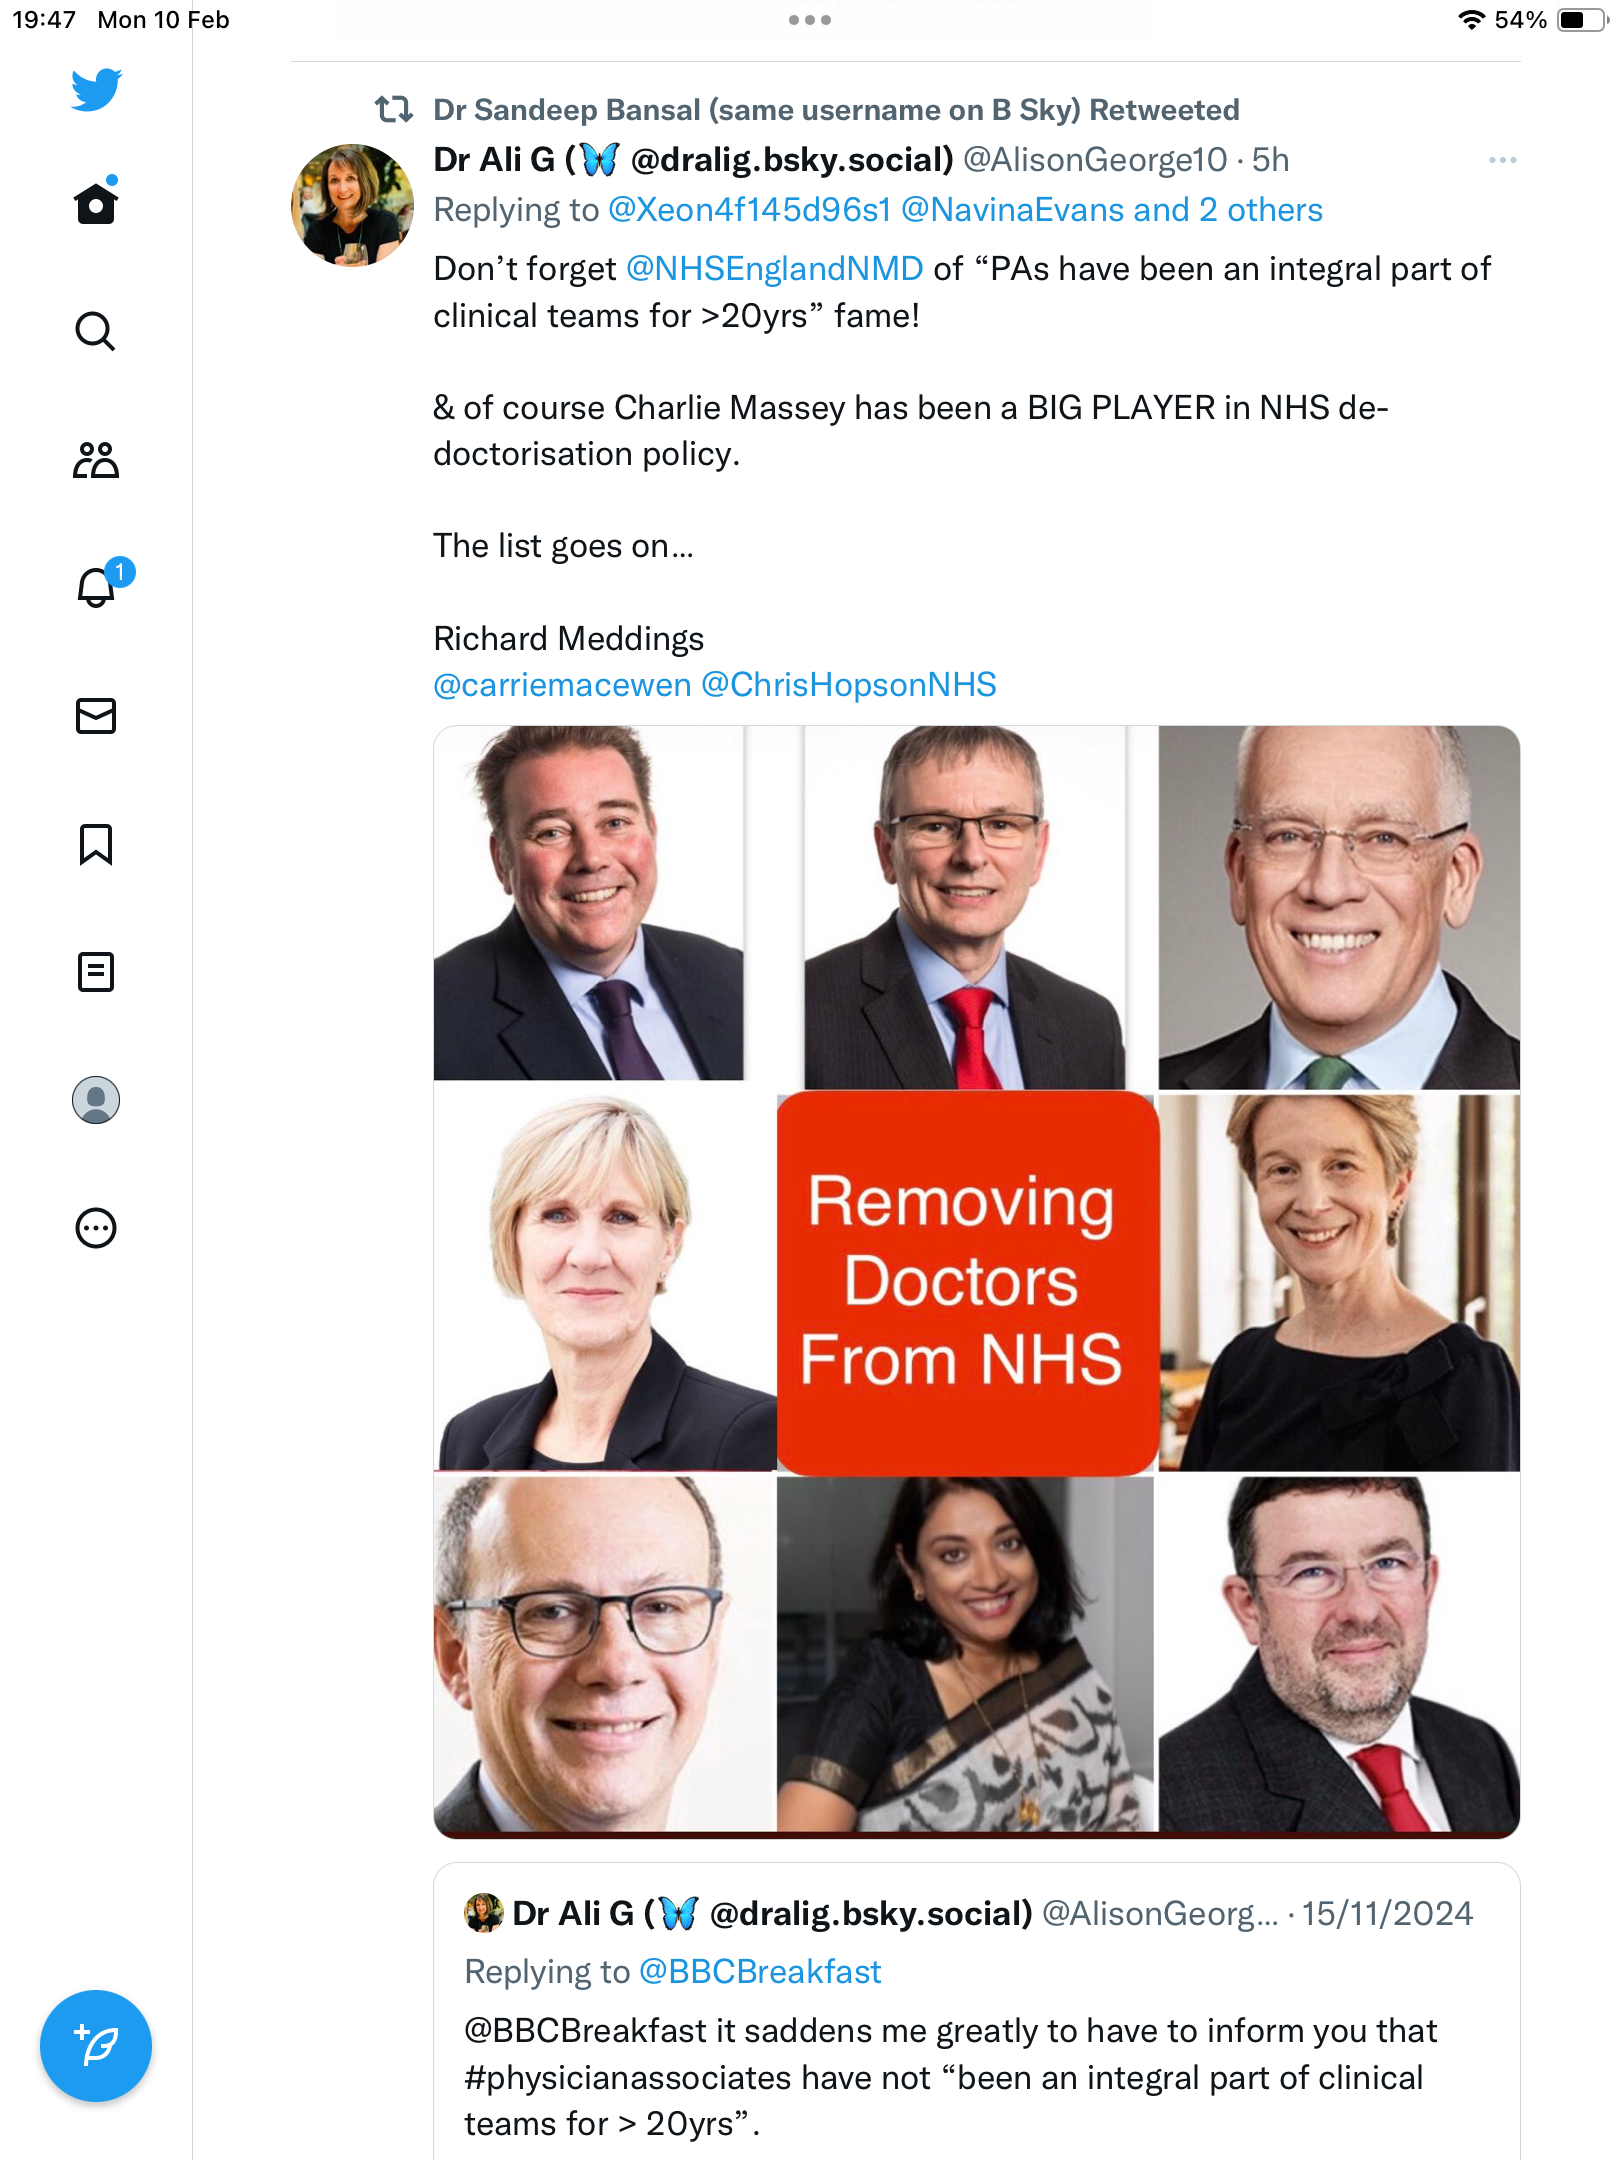Open @BBCBreakfast reply link in quoted tweet

point(760,1971)
